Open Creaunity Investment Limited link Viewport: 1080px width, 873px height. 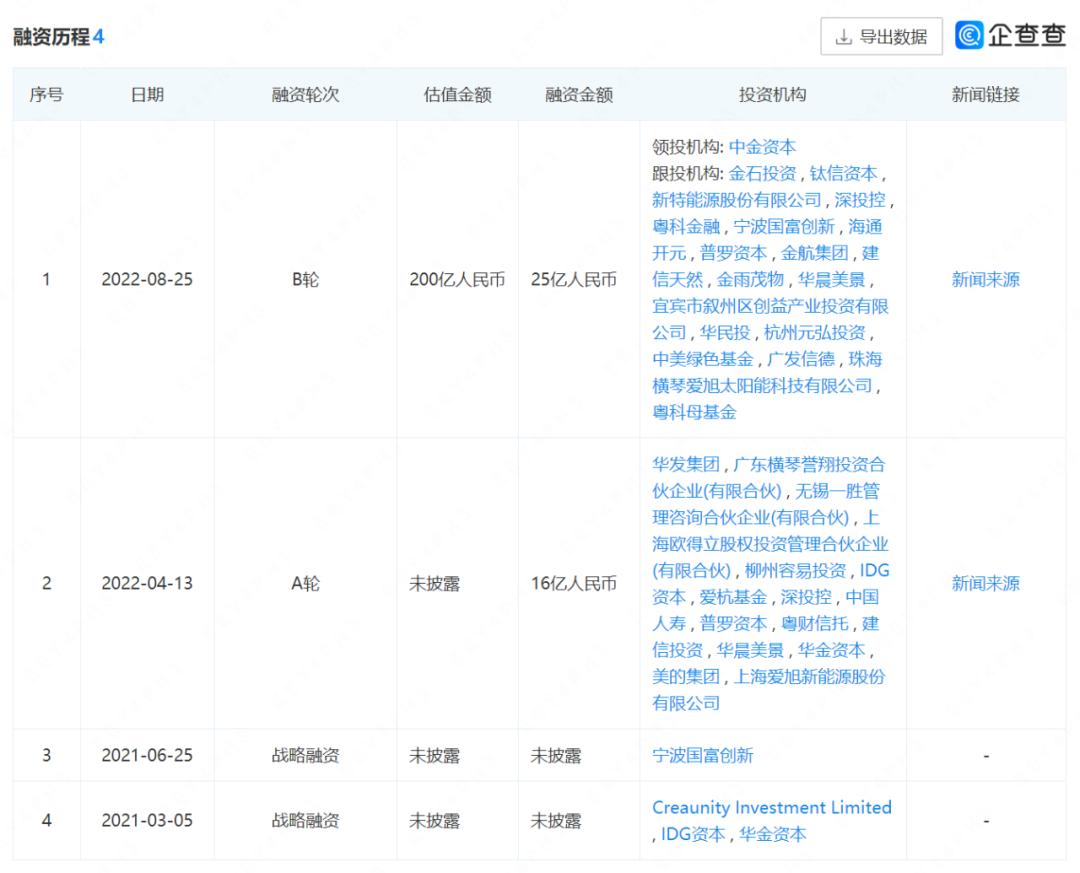pyautogui.click(x=771, y=807)
